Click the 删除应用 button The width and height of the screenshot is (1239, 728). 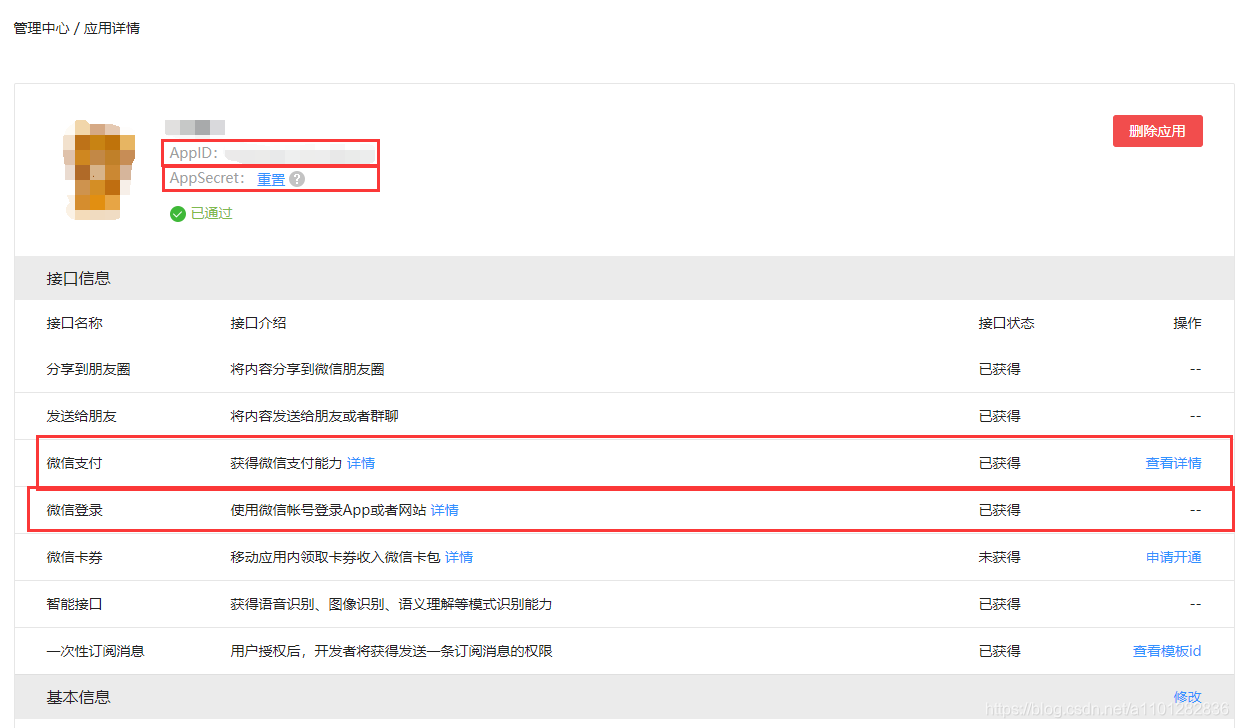[x=1157, y=131]
